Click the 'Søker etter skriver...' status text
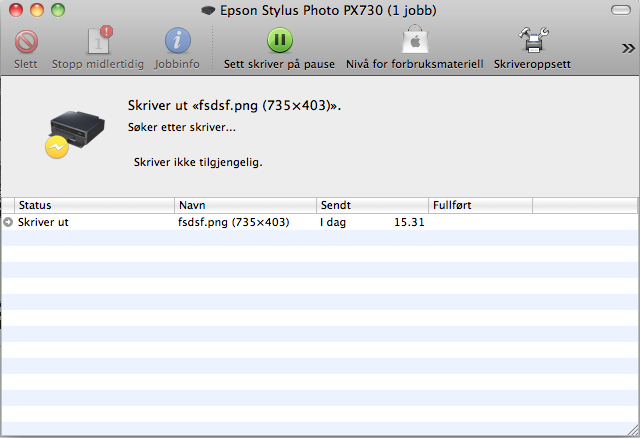The width and height of the screenshot is (640, 438). click(x=182, y=127)
